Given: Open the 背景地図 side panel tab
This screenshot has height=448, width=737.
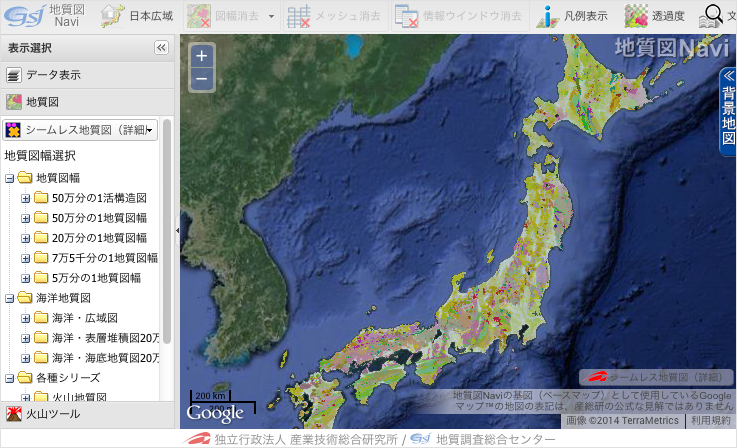Looking at the screenshot, I should [x=728, y=111].
